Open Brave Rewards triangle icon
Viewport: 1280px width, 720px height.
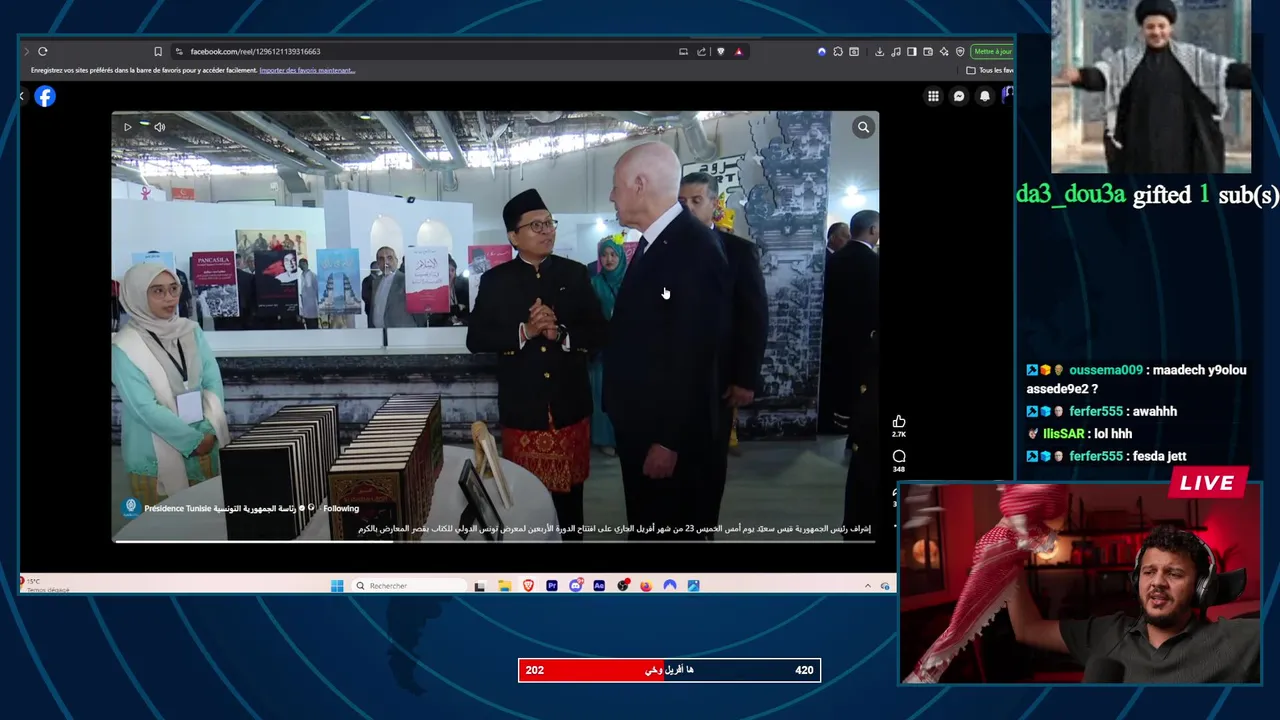coord(739,51)
